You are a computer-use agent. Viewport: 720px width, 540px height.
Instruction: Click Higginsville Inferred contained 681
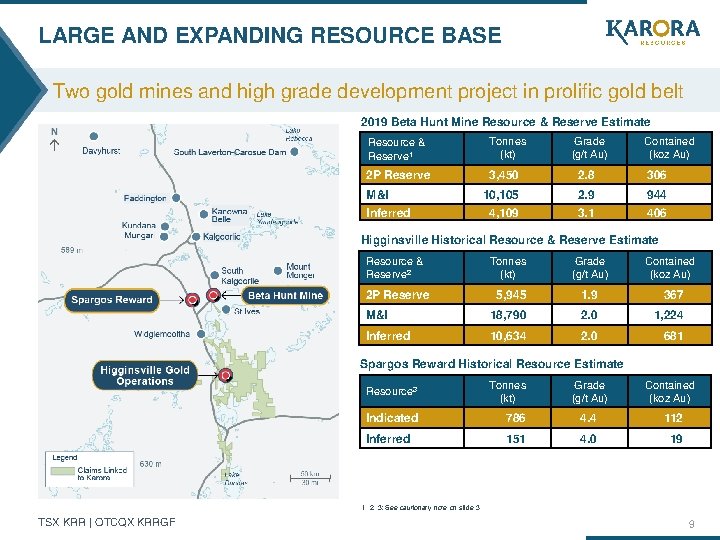(x=673, y=336)
